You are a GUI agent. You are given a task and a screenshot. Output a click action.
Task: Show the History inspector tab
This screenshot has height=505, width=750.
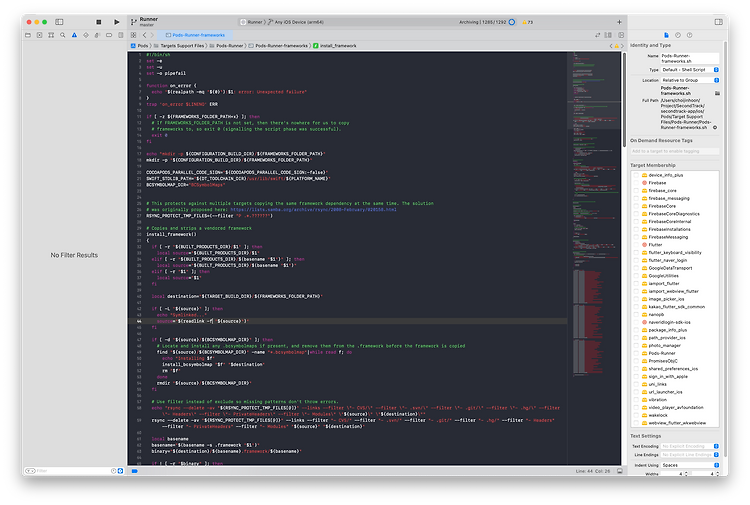[x=678, y=35]
